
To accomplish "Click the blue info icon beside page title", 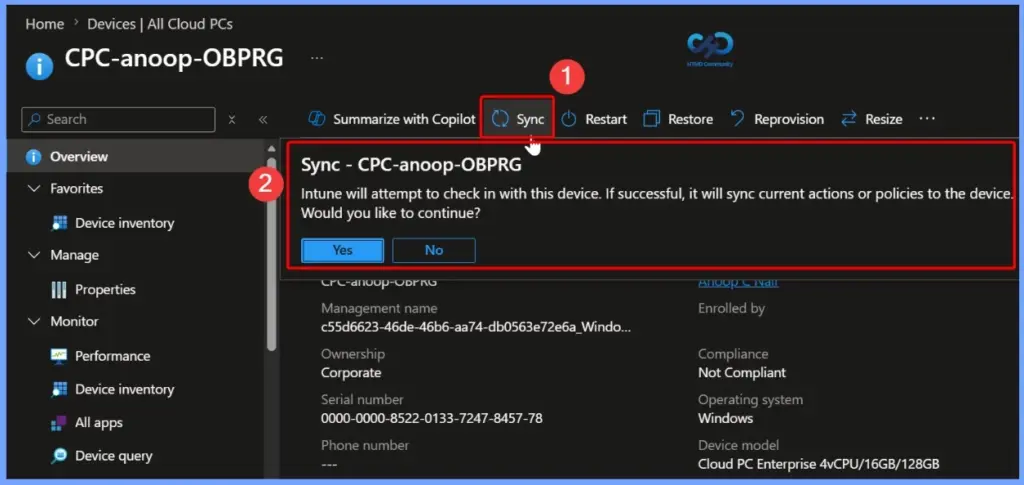I will click(x=39, y=66).
